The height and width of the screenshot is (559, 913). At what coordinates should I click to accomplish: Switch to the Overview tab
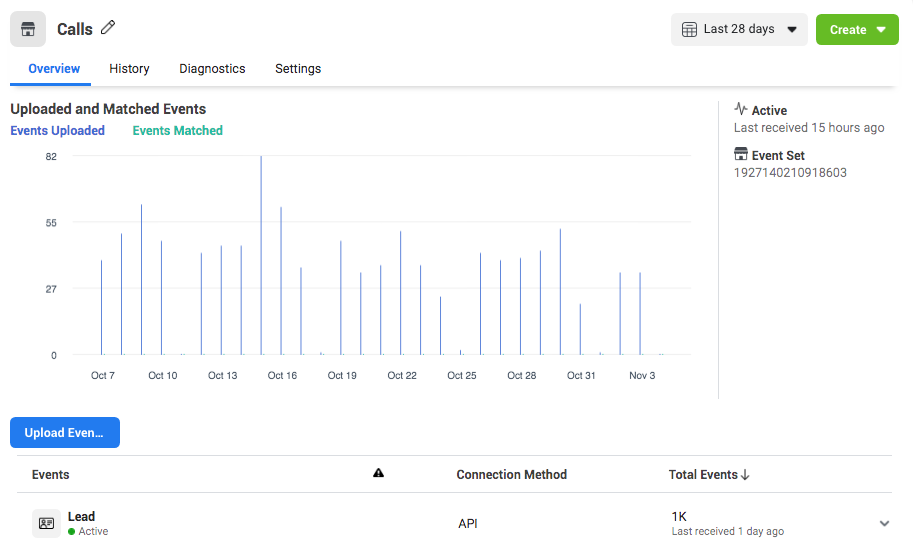pyautogui.click(x=54, y=69)
